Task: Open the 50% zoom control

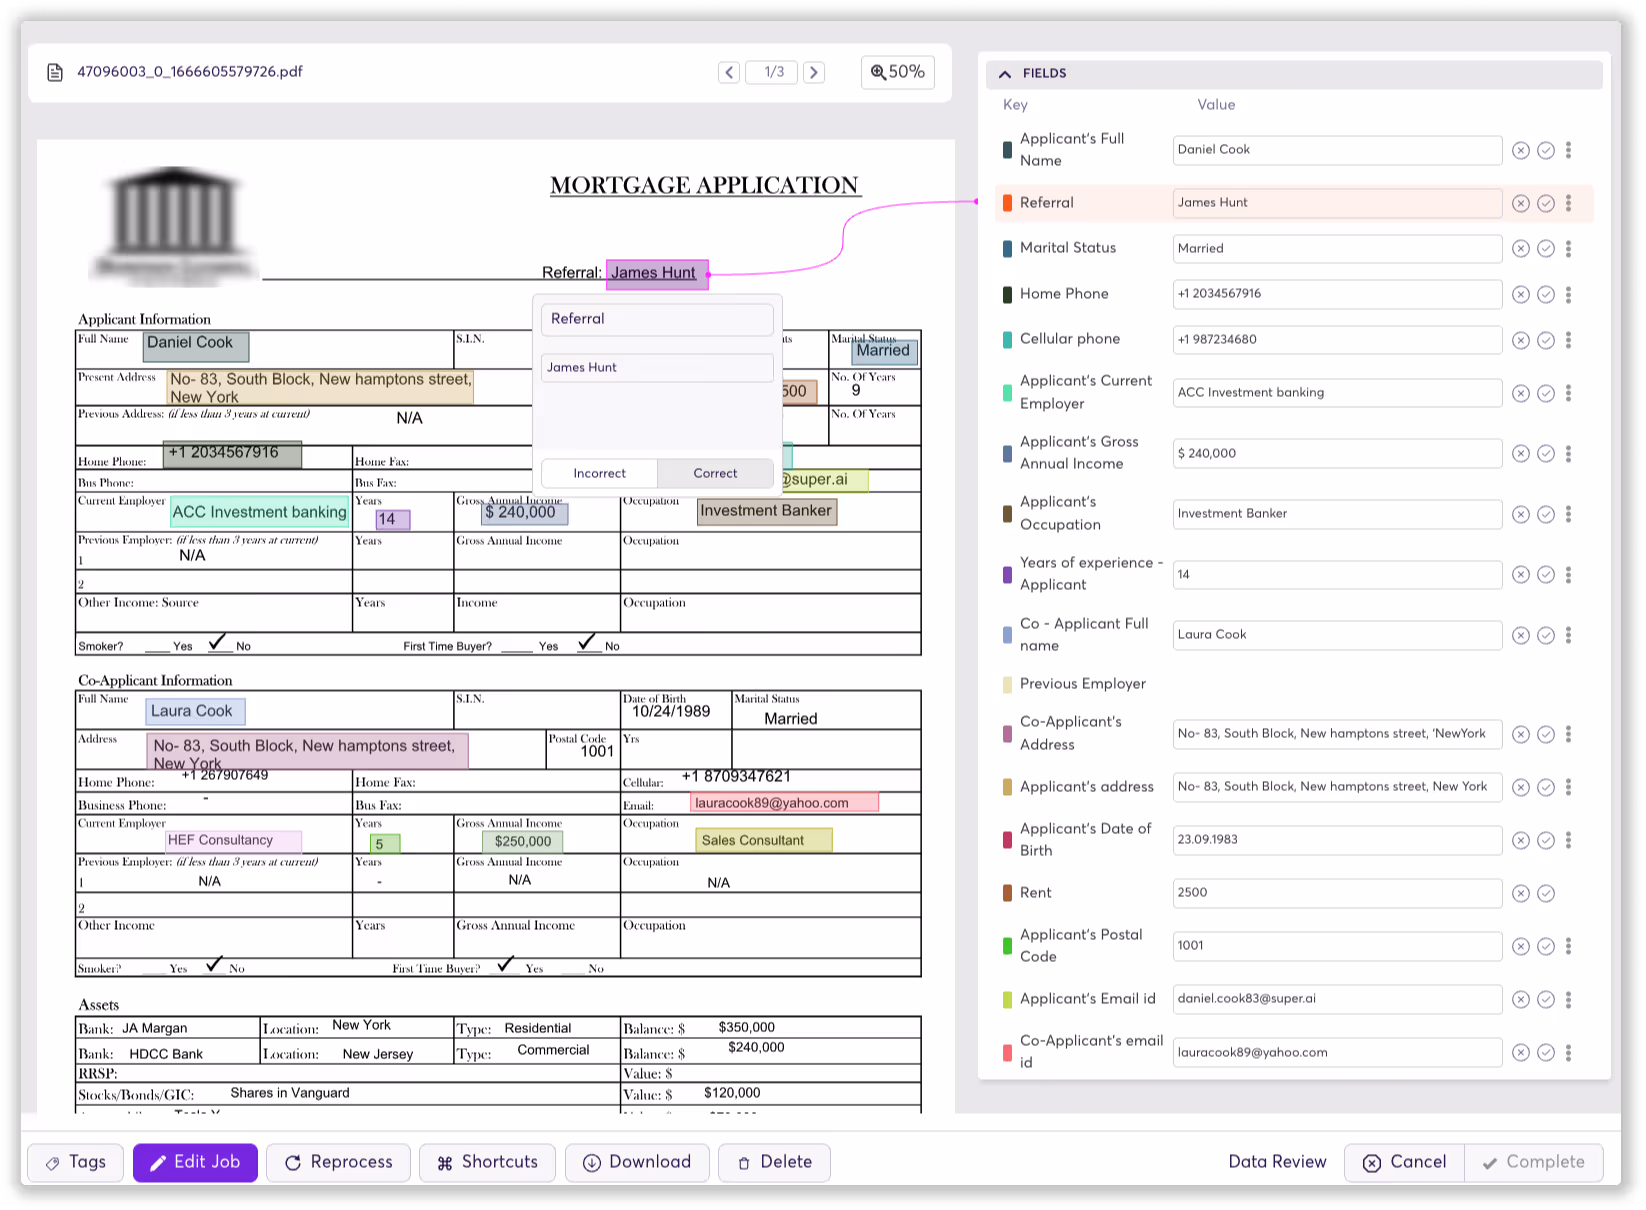Action: 898,72
